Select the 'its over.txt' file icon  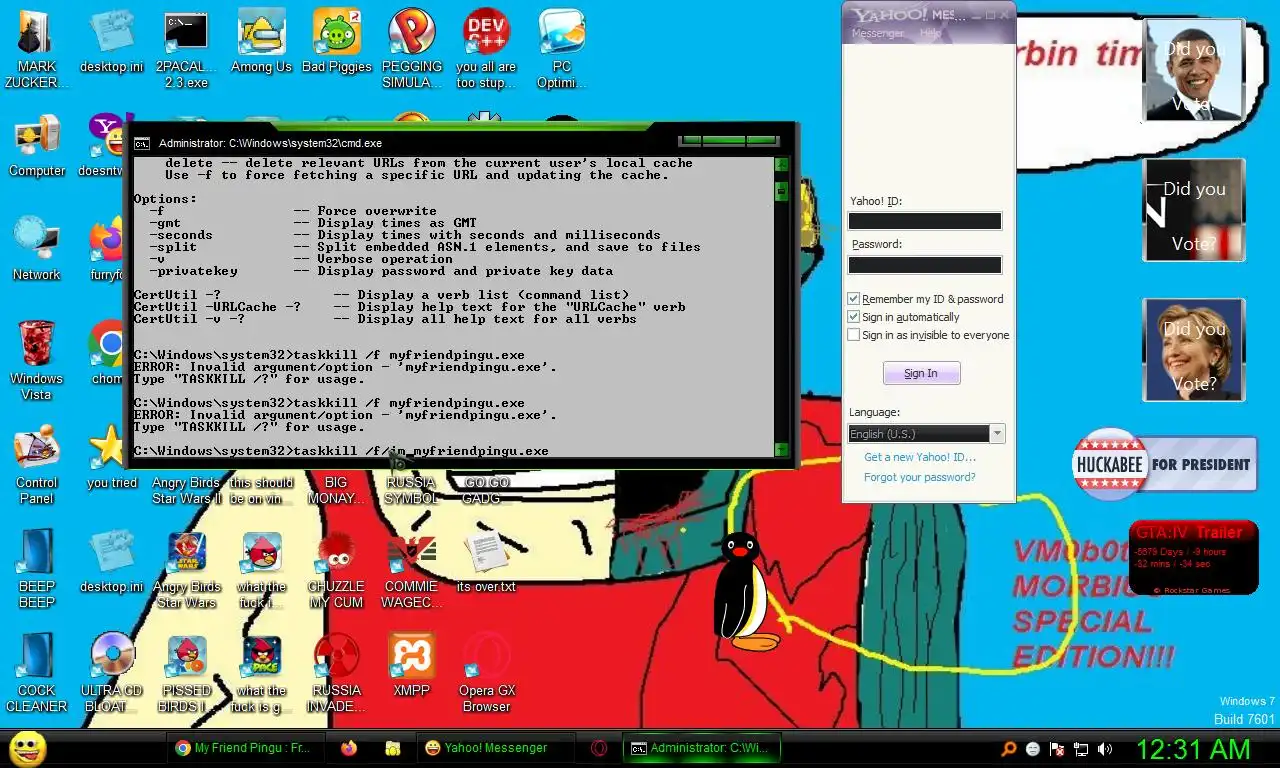(486, 561)
